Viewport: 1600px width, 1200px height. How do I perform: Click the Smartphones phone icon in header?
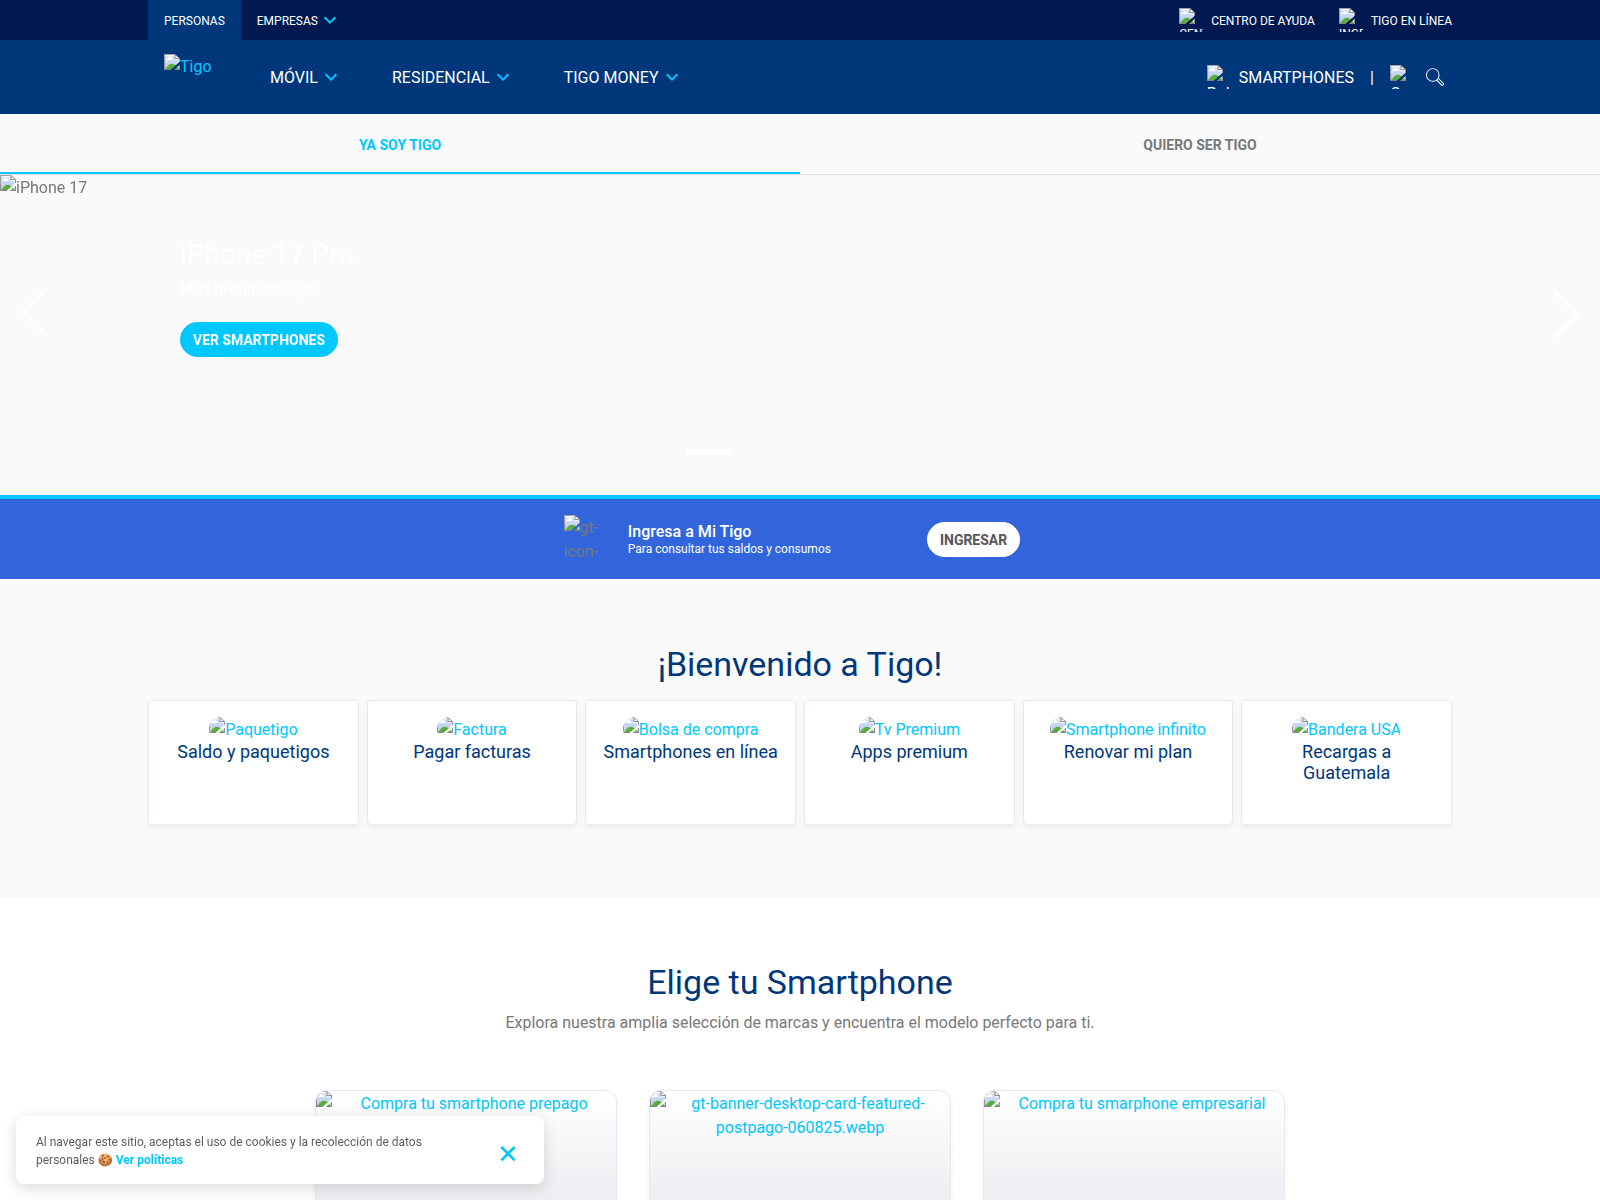1218,77
